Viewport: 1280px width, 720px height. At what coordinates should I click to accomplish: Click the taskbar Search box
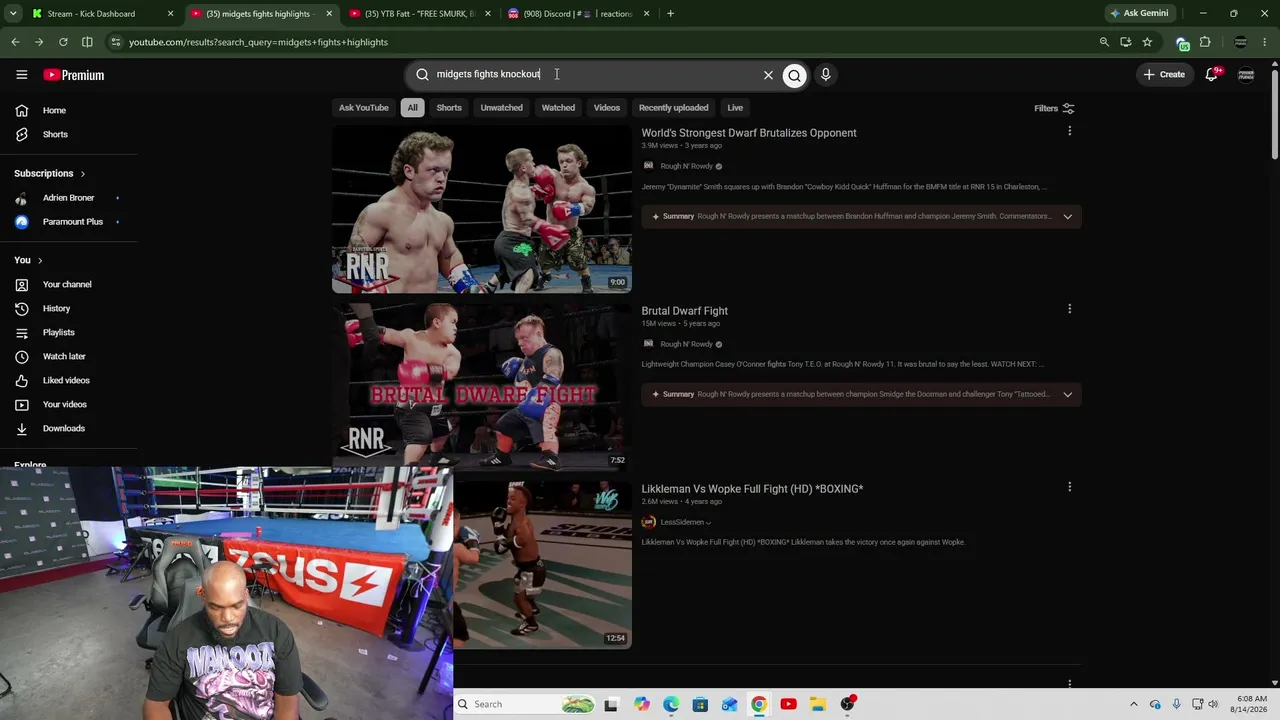tap(525, 704)
